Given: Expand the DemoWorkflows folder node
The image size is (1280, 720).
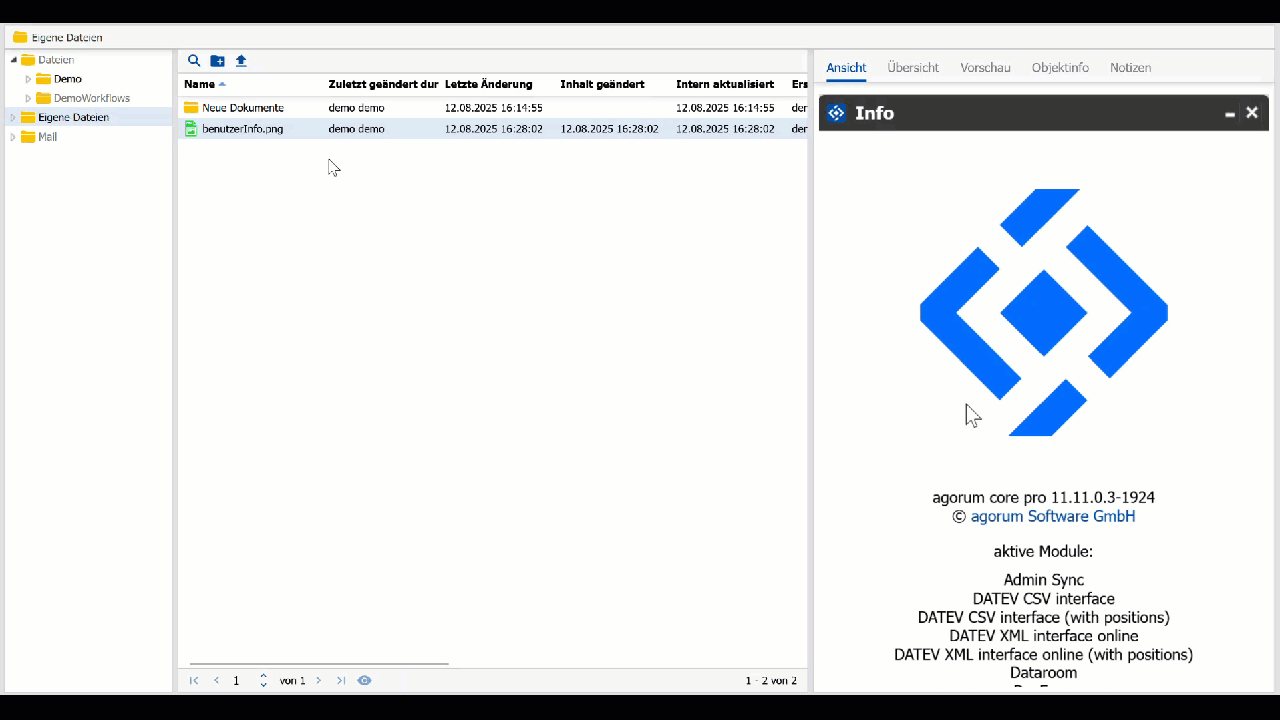Looking at the screenshot, I should tap(29, 99).
